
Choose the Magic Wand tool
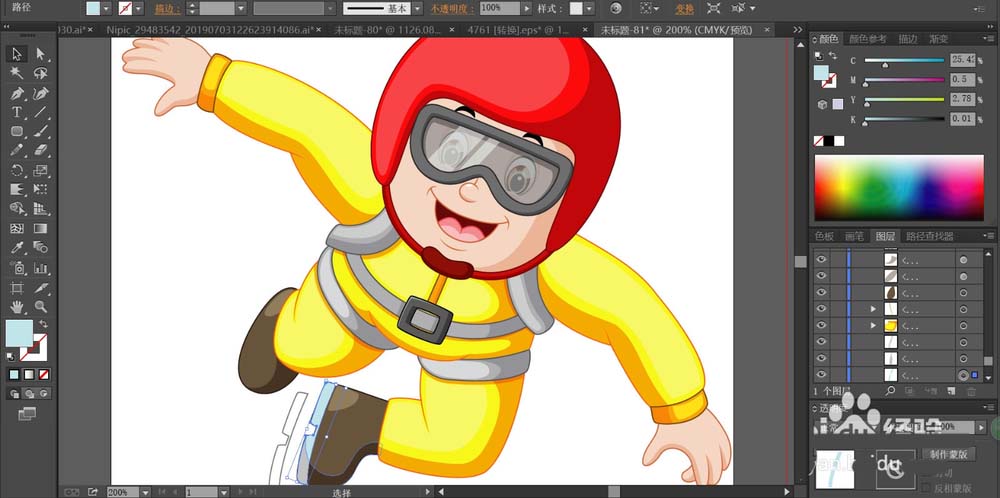pos(17,73)
